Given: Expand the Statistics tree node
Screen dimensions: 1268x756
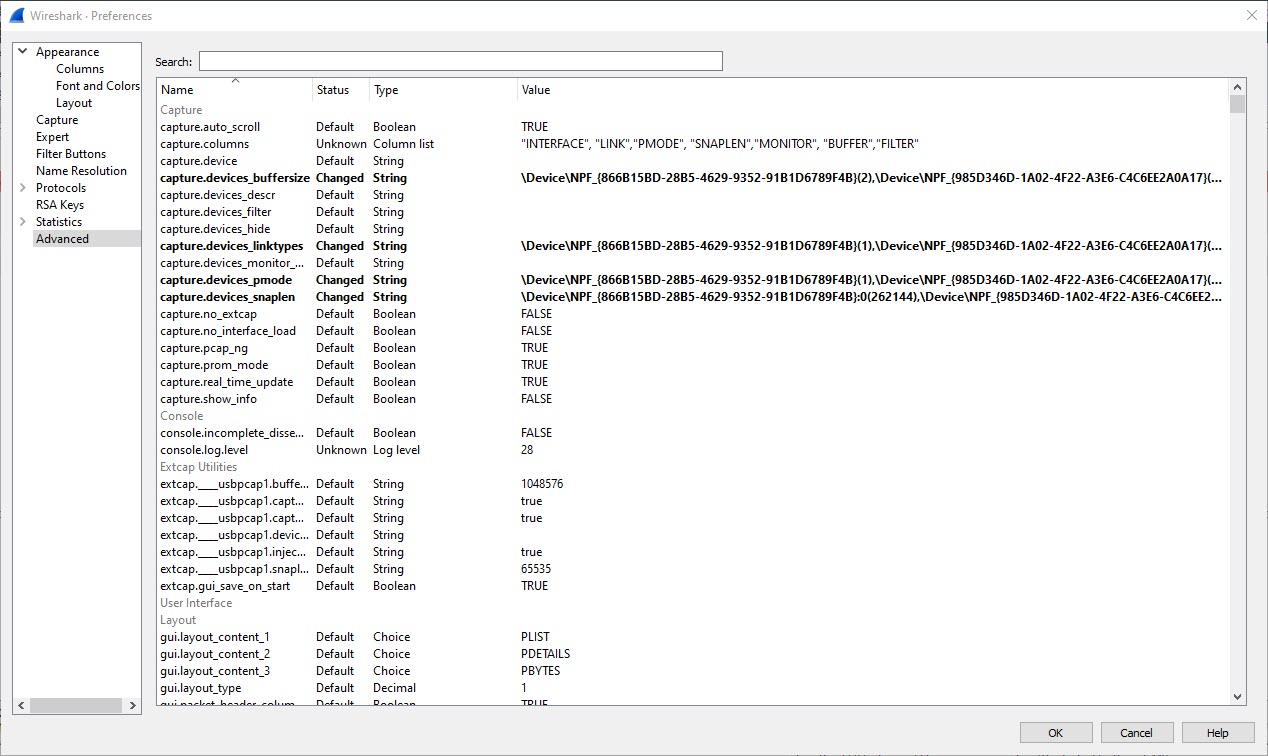Looking at the screenshot, I should 23,222.
